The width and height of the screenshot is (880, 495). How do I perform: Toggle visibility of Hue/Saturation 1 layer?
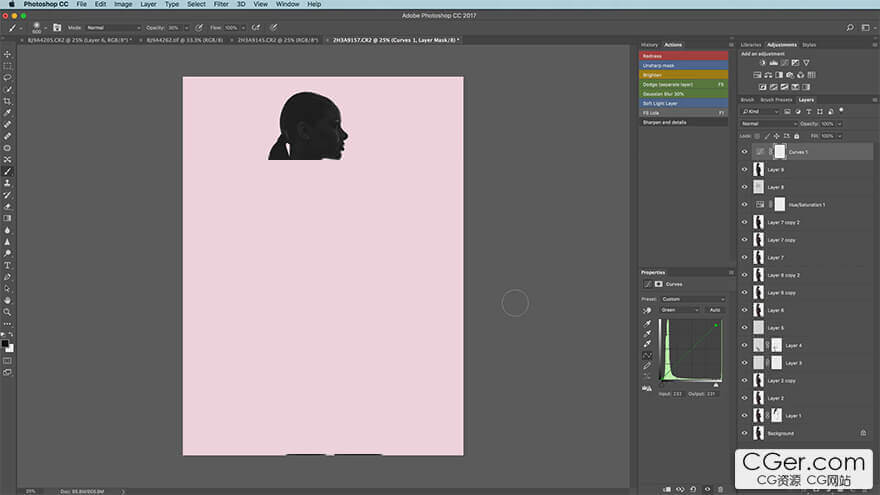point(744,204)
